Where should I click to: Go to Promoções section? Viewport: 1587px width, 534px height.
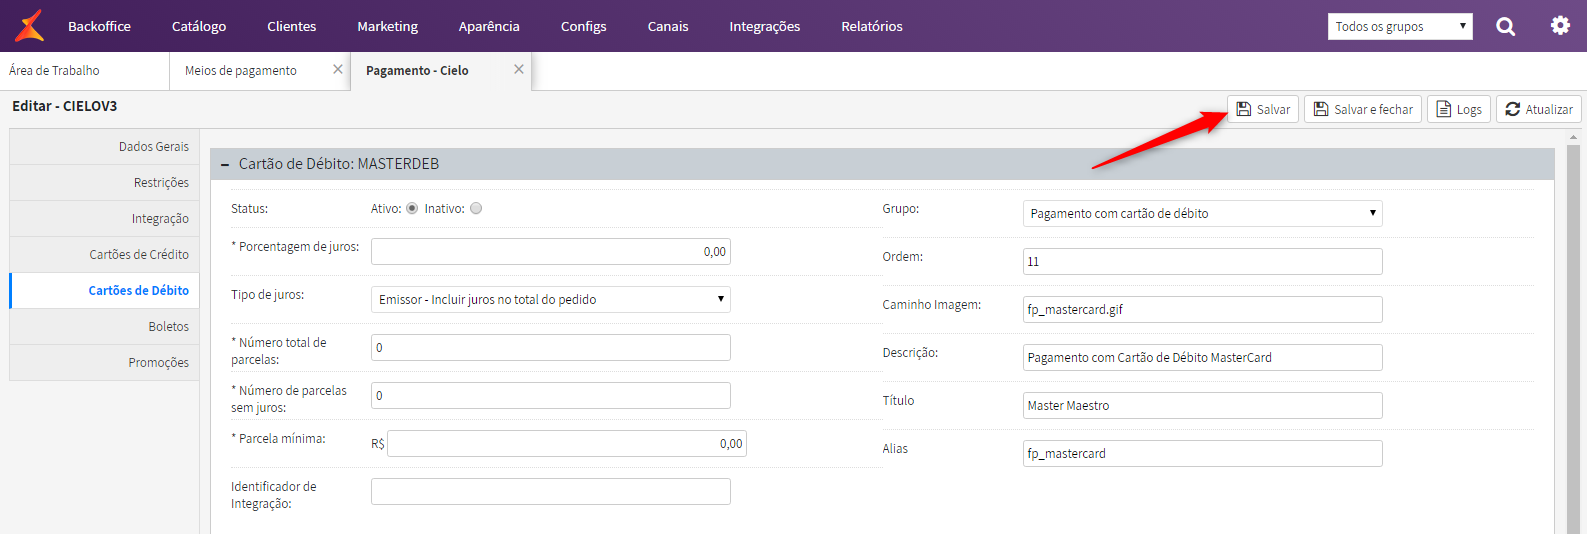[x=104, y=362]
